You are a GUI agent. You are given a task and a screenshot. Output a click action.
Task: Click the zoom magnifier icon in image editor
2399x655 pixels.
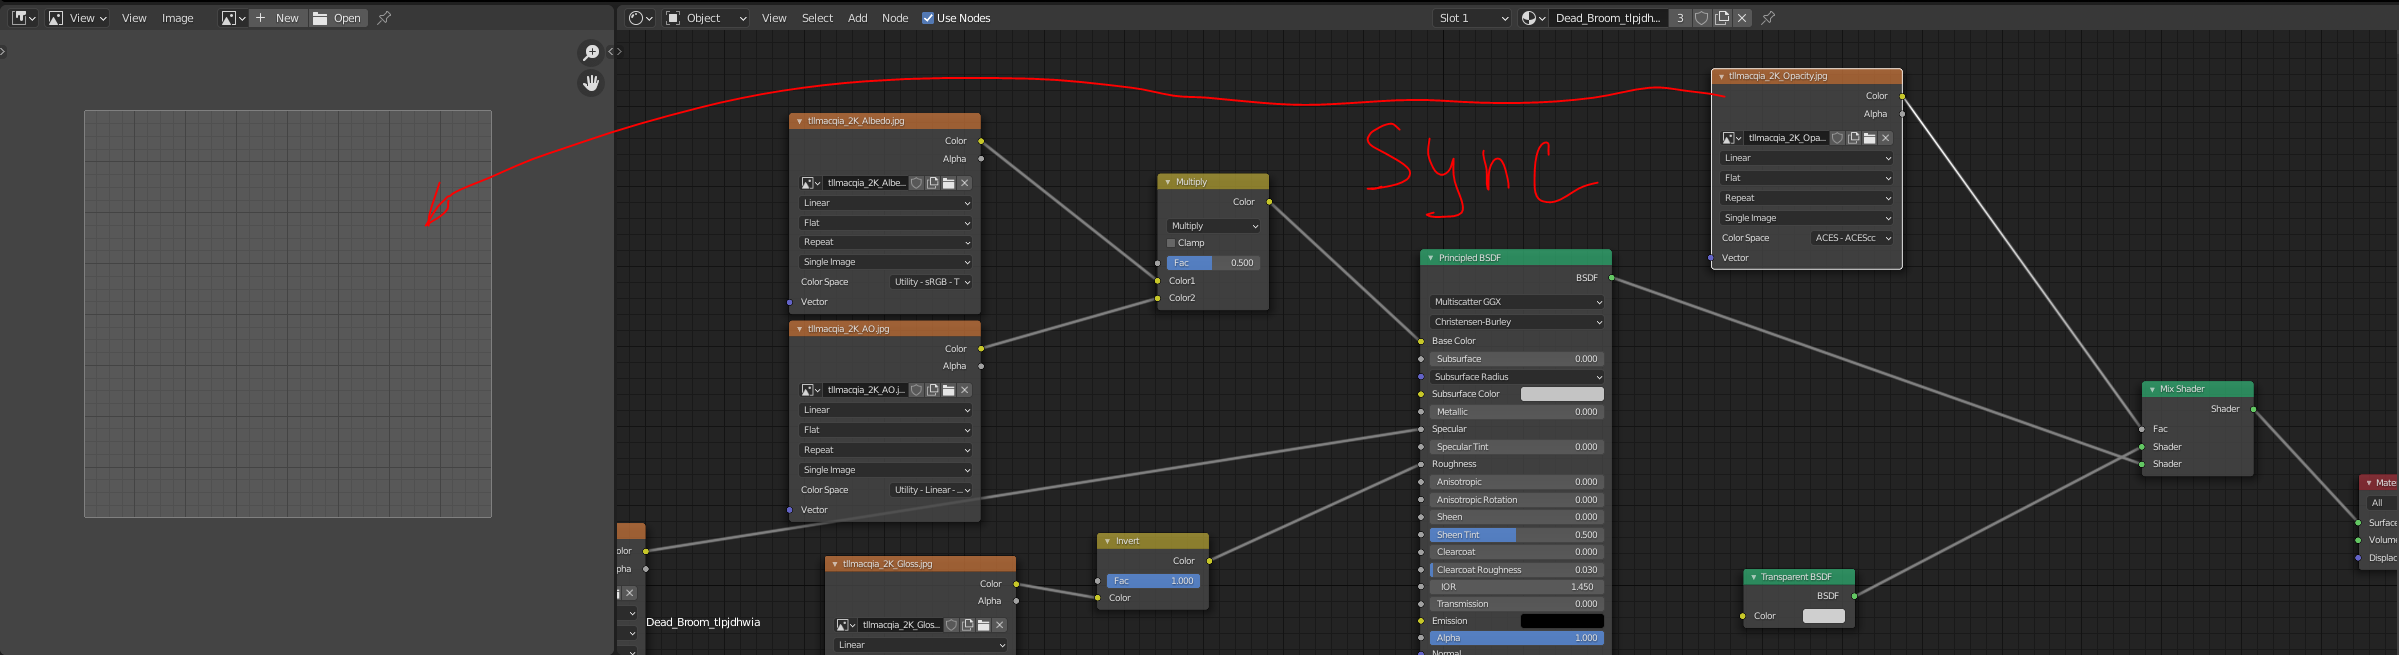(591, 52)
